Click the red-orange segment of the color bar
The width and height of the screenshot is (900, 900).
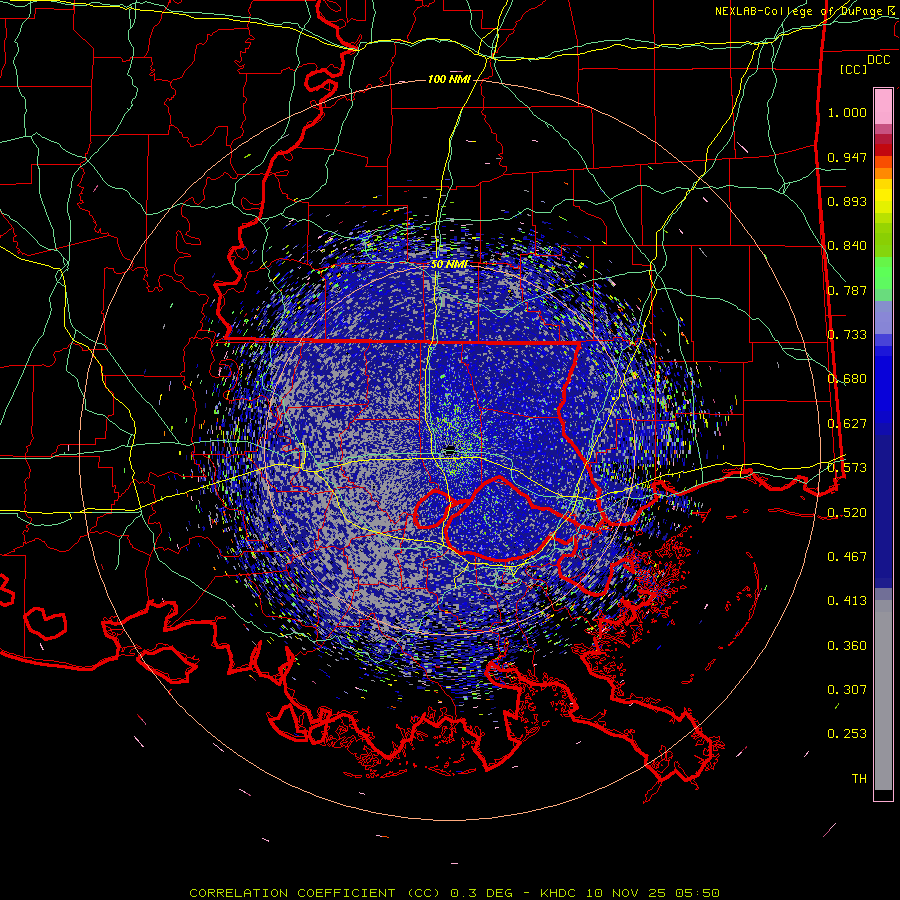pos(883,162)
